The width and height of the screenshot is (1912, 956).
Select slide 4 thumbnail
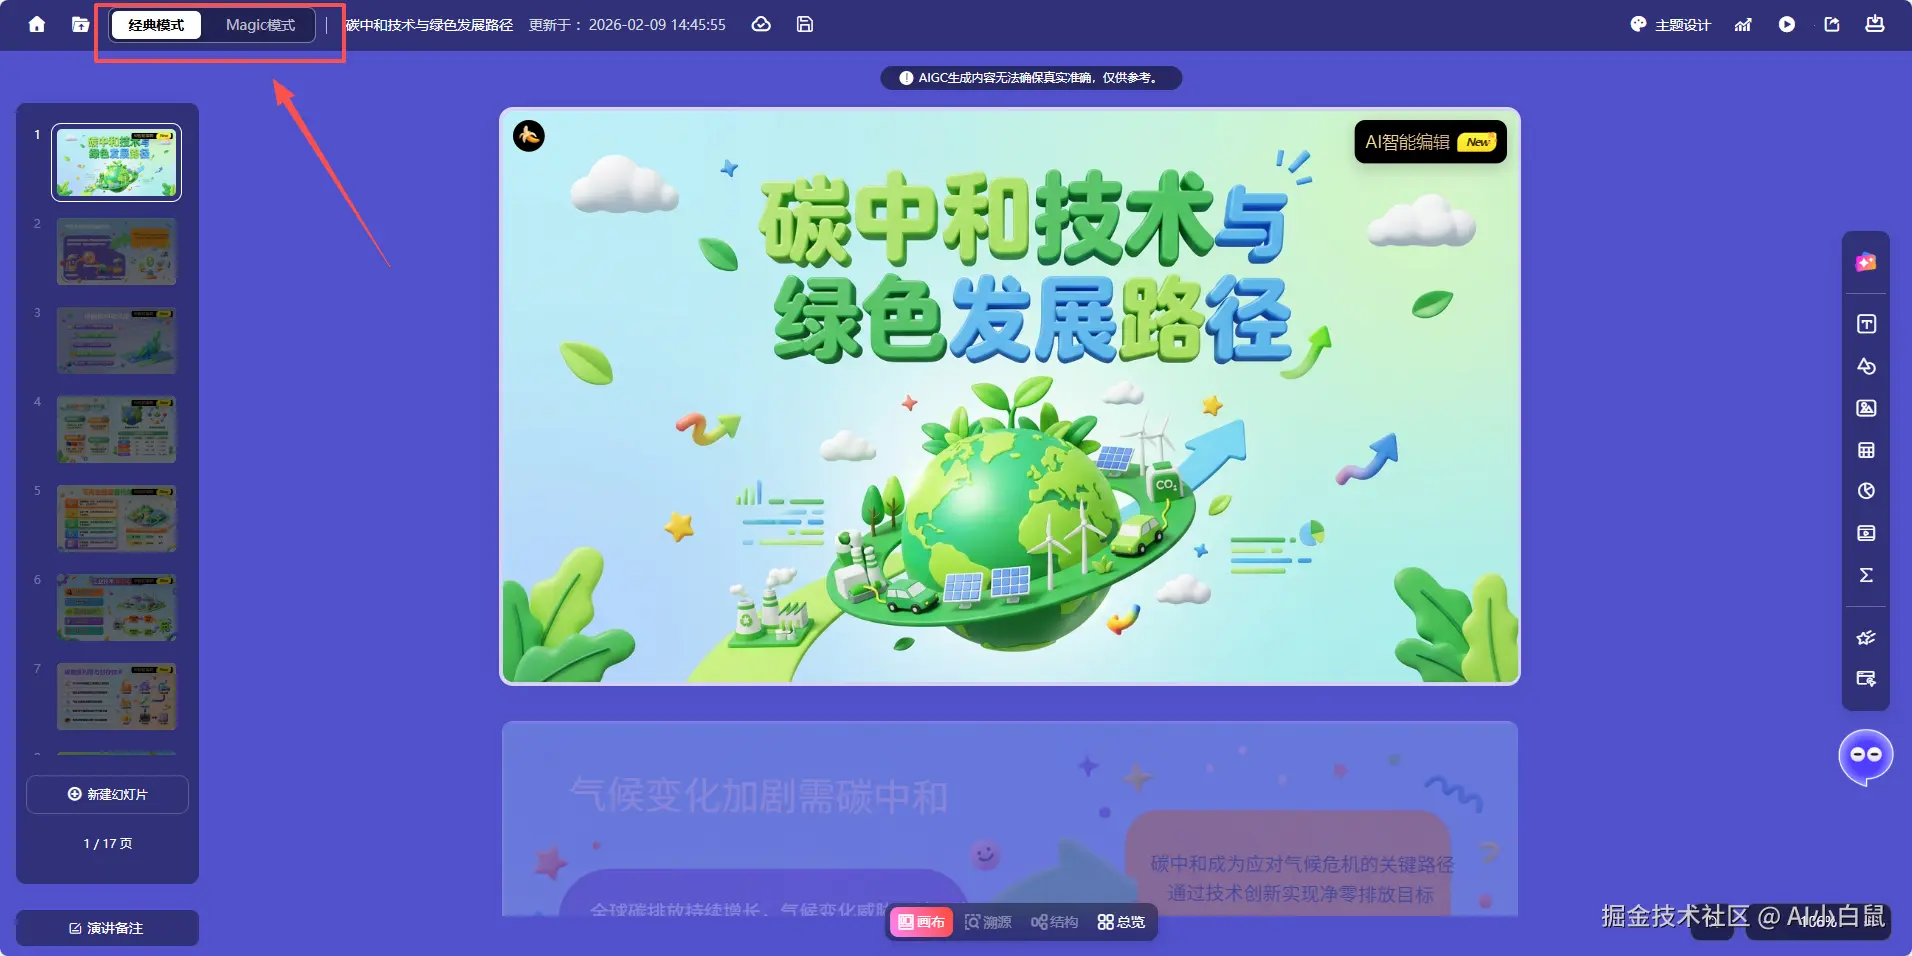point(117,429)
